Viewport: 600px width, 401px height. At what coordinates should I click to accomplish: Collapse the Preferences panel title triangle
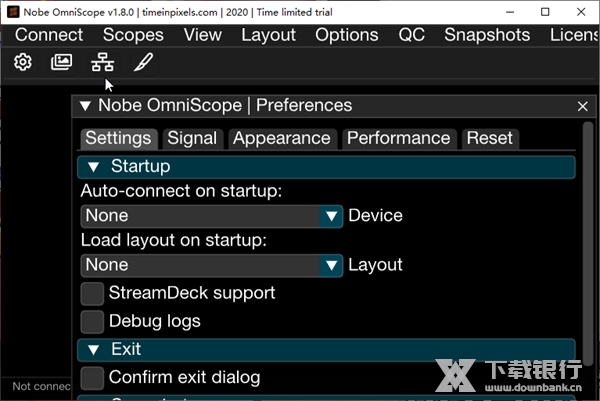(x=85, y=106)
